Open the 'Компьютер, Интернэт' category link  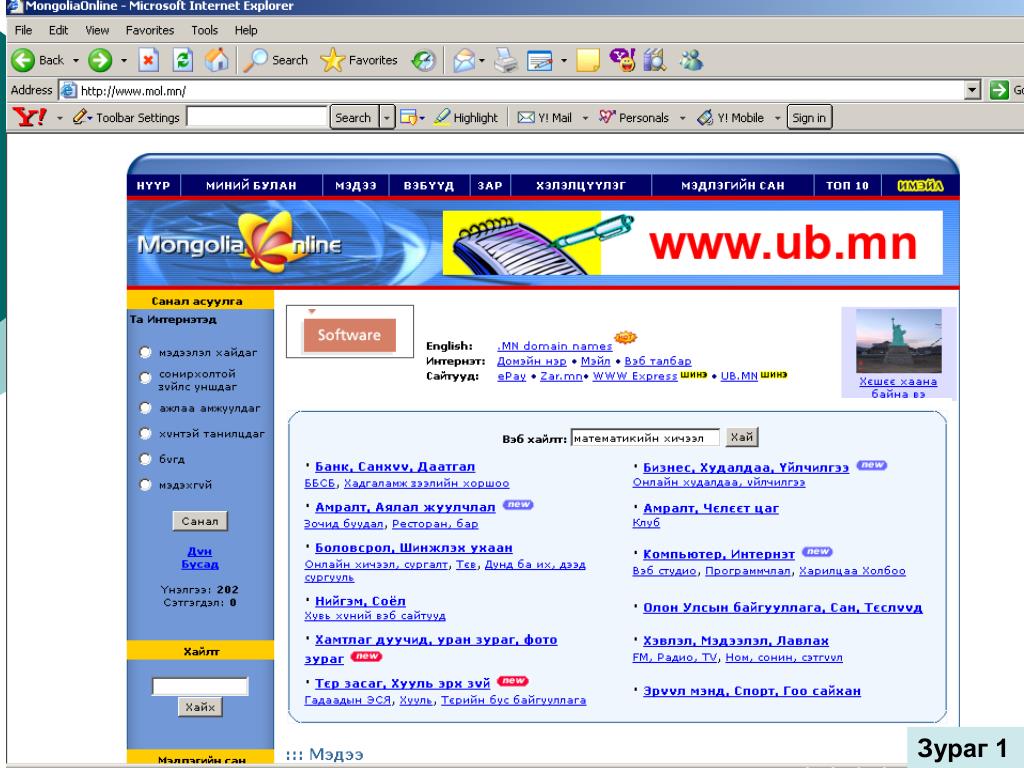pos(719,554)
